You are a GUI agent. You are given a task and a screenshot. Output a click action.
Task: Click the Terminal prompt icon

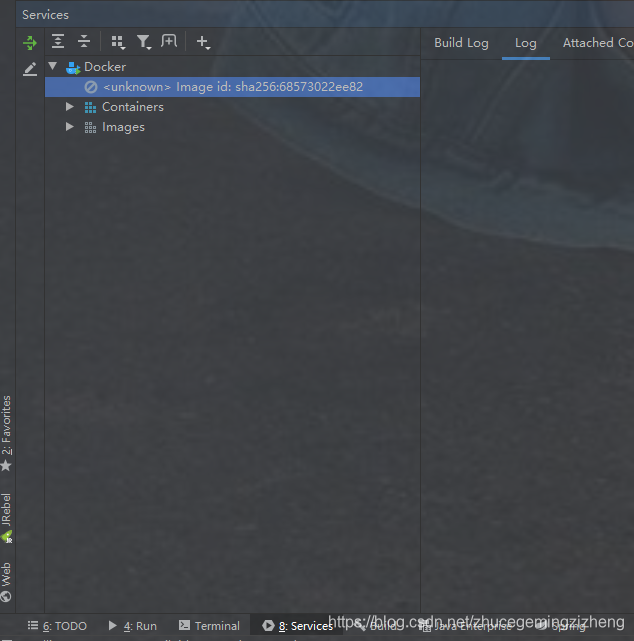[184, 625]
